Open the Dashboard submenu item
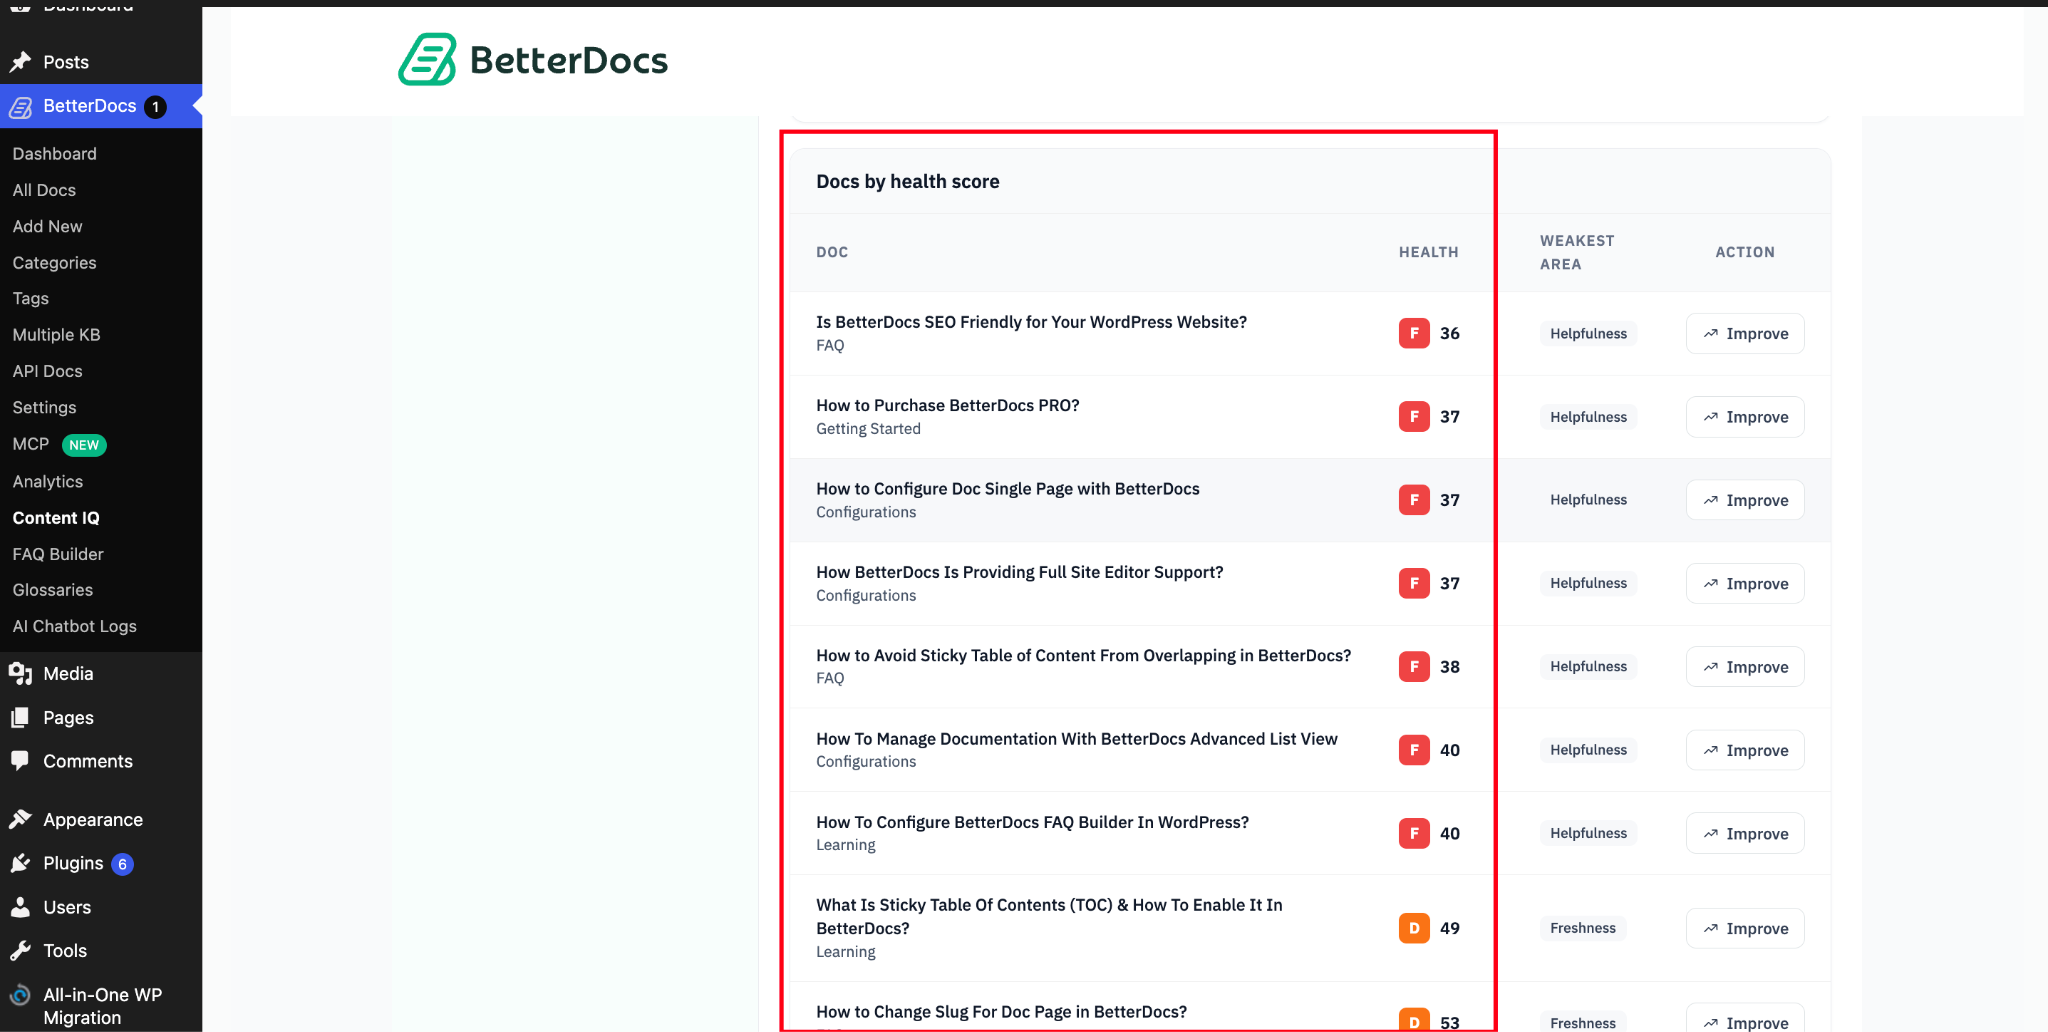2048x1032 pixels. click(x=55, y=154)
